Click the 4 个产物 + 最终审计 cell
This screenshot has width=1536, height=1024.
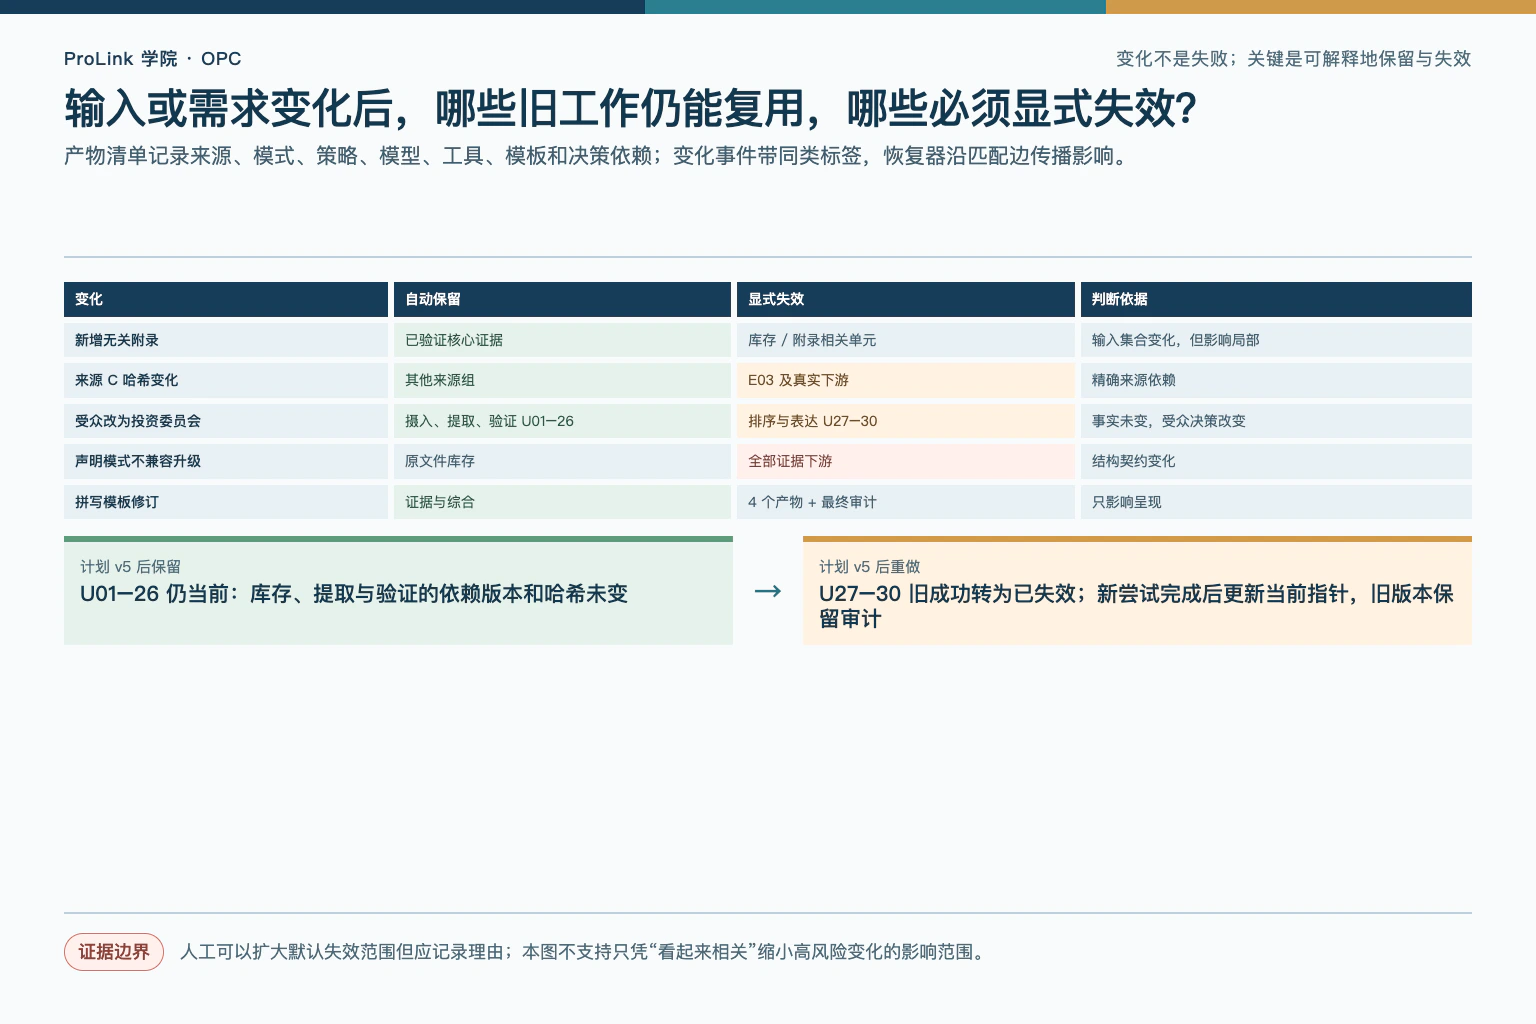[x=906, y=502]
